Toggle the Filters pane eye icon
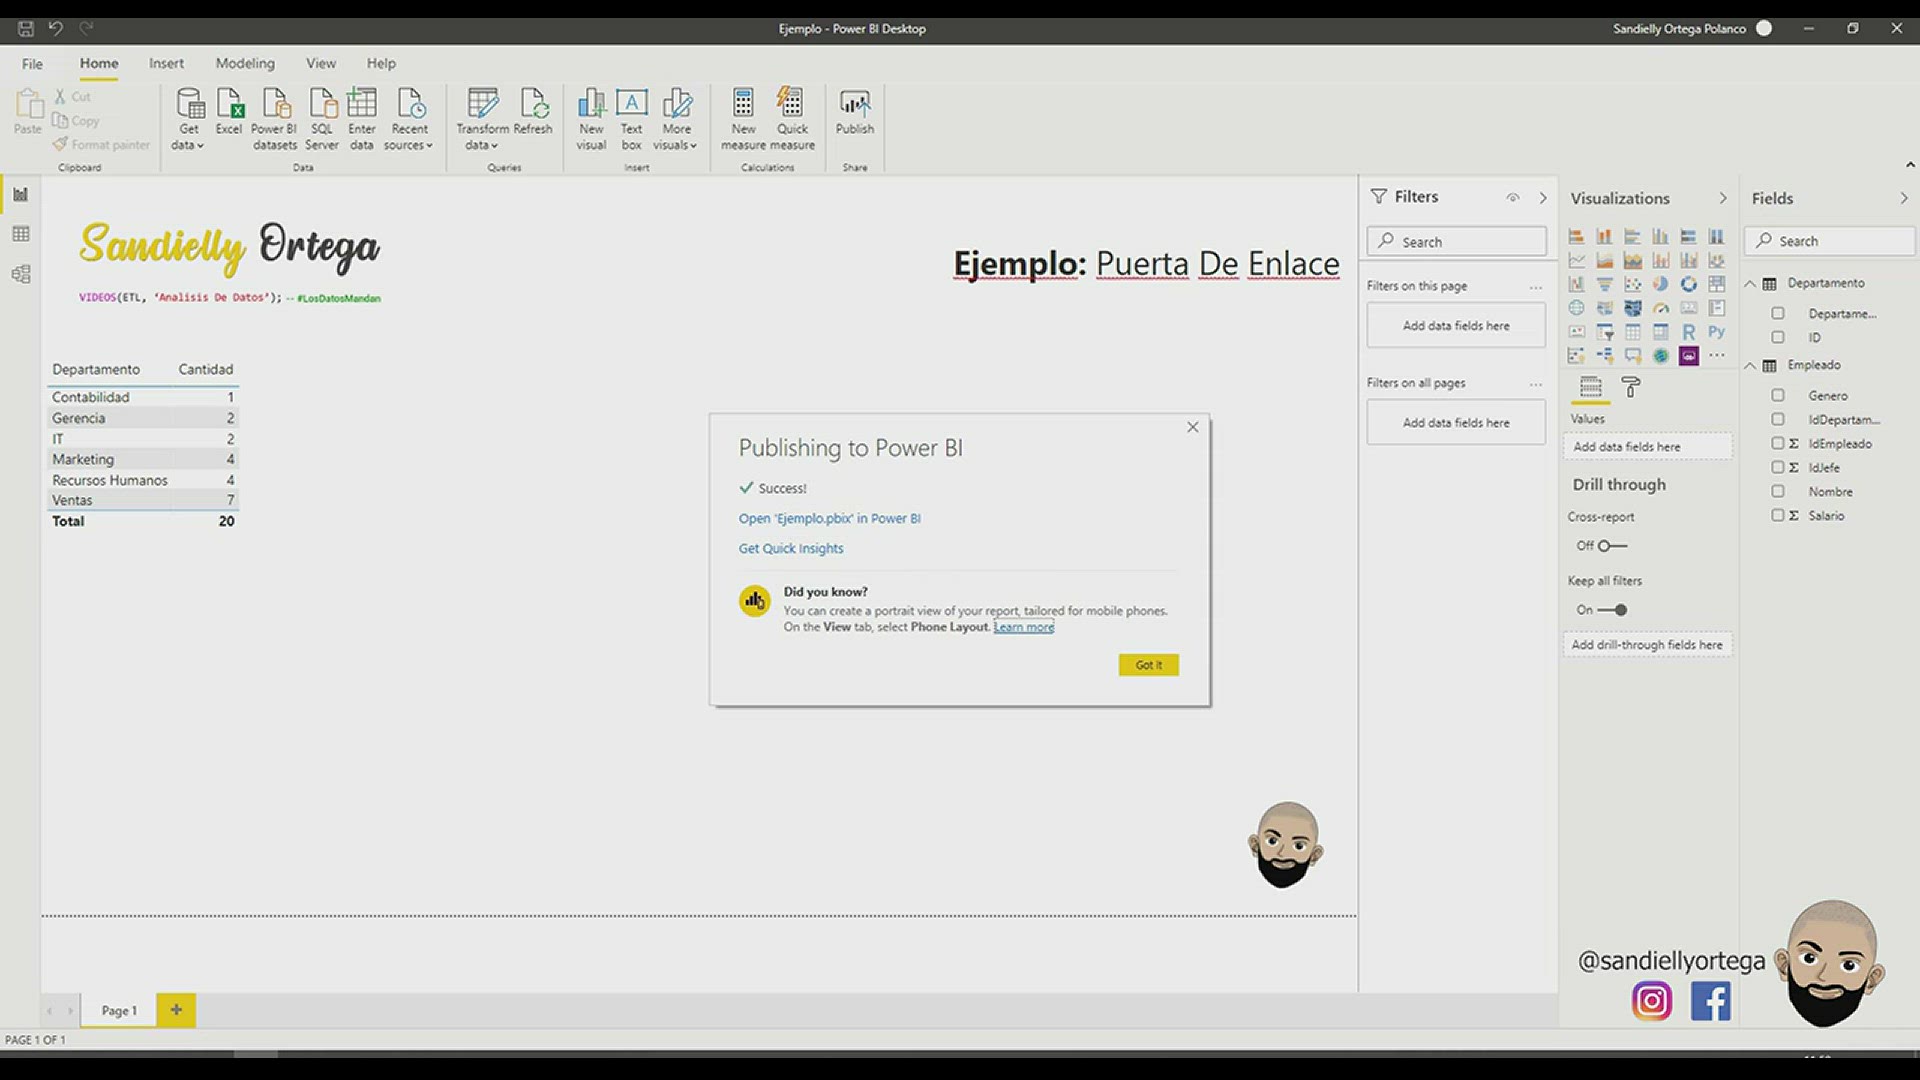The image size is (1920, 1080). [1512, 198]
